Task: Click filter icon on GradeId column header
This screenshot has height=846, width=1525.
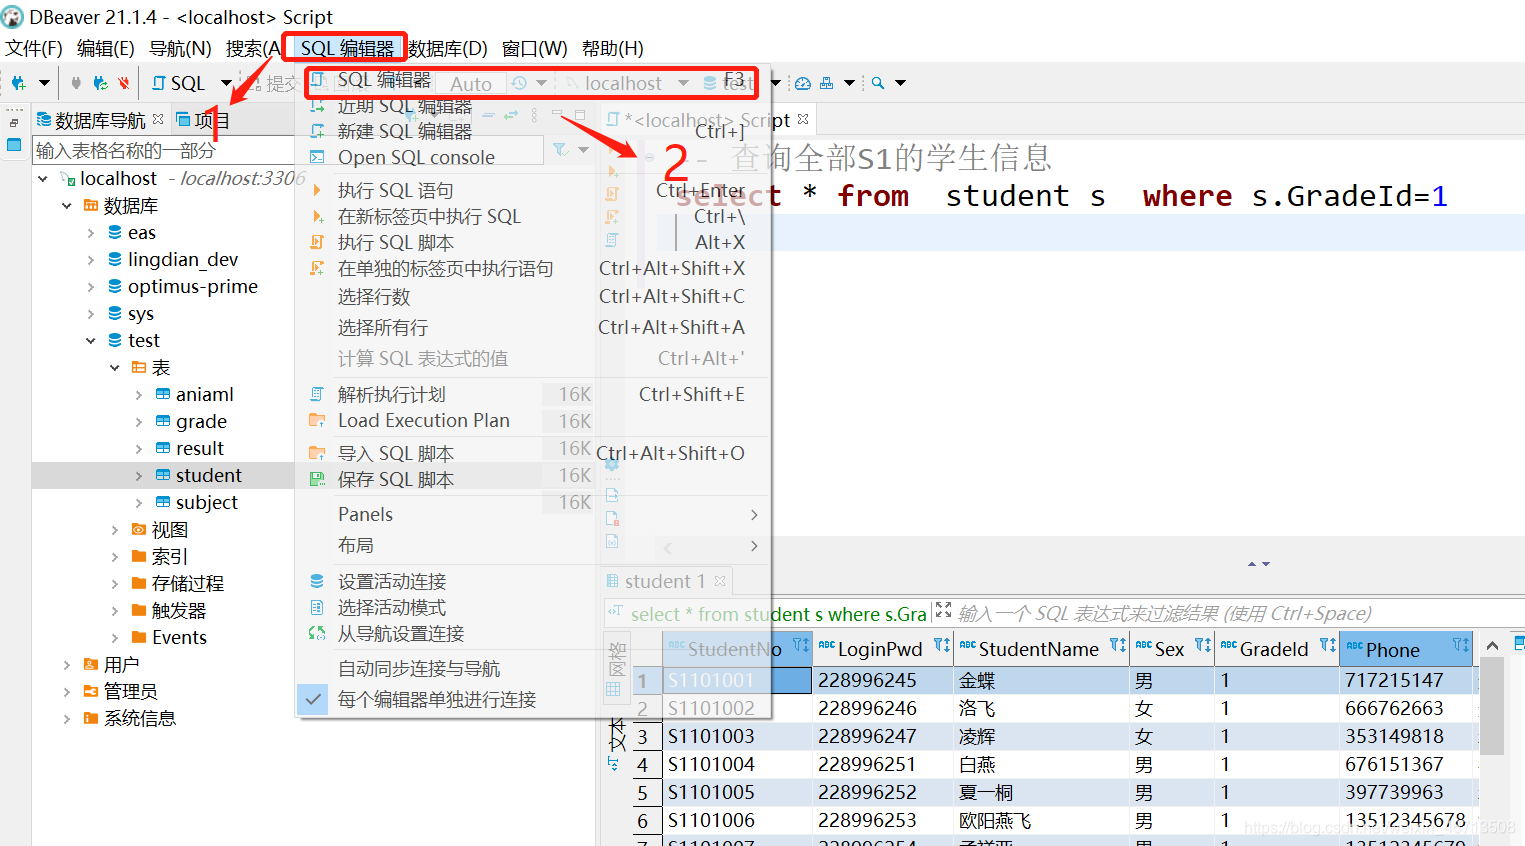Action: point(1328,645)
